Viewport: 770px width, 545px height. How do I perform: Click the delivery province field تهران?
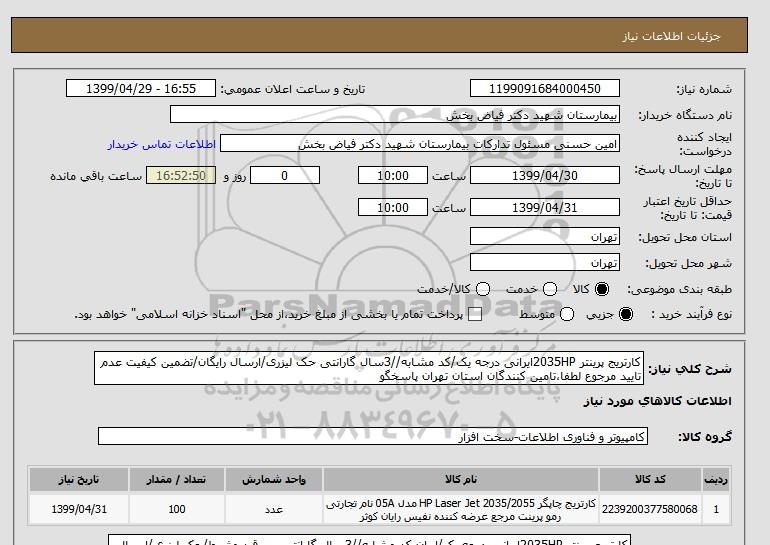[x=545, y=237]
